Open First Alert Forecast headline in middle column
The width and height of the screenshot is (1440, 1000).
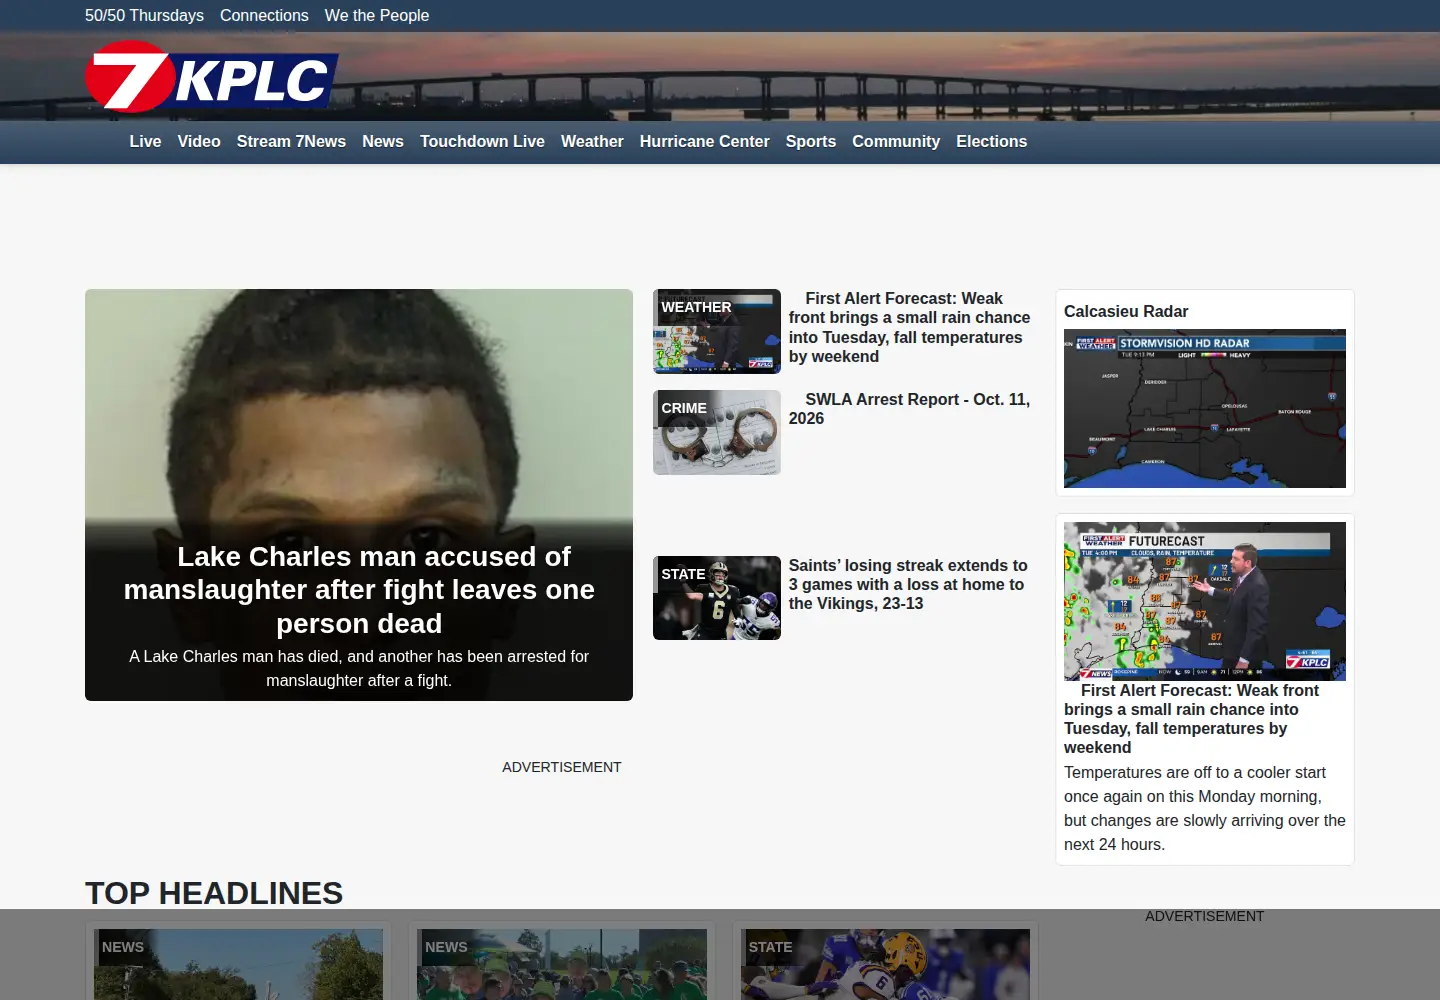909,327
